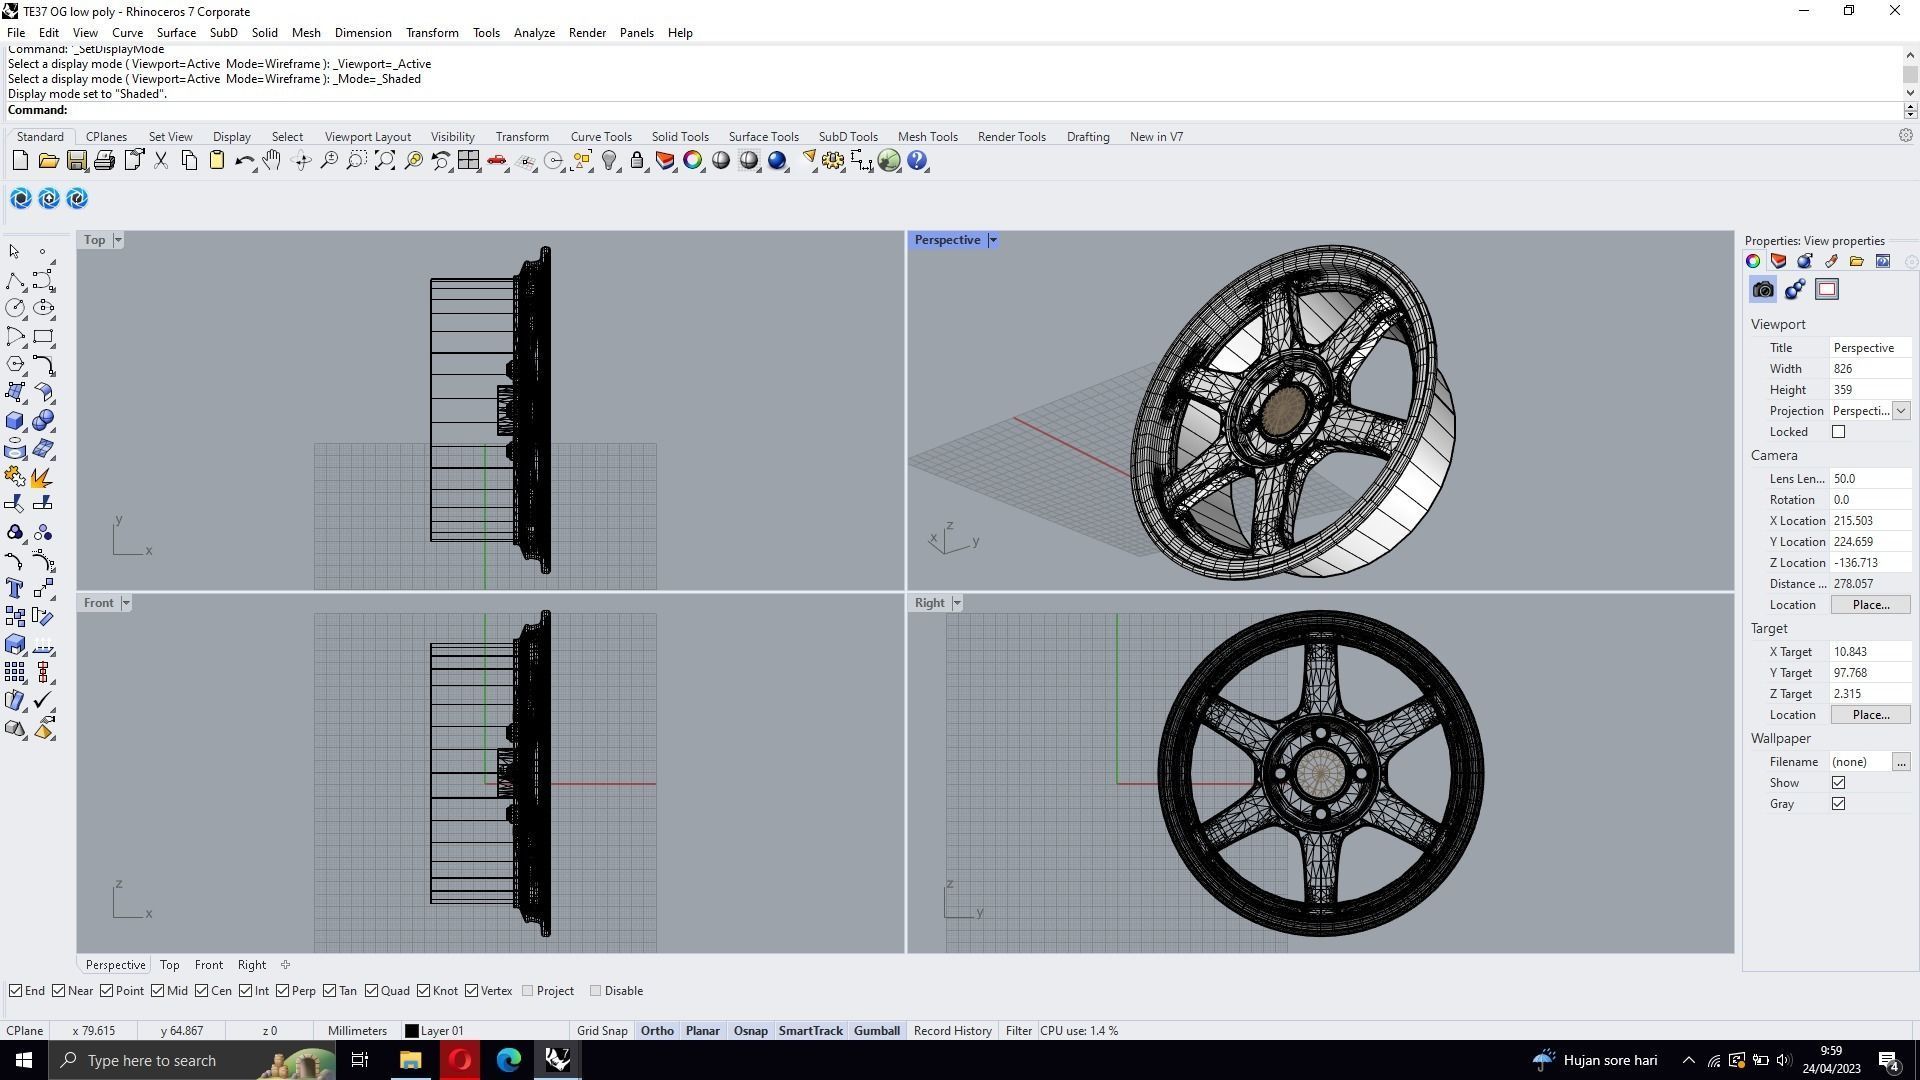Click the black Layer 01 color swatch
The height and width of the screenshot is (1080, 1920).
[412, 1031]
